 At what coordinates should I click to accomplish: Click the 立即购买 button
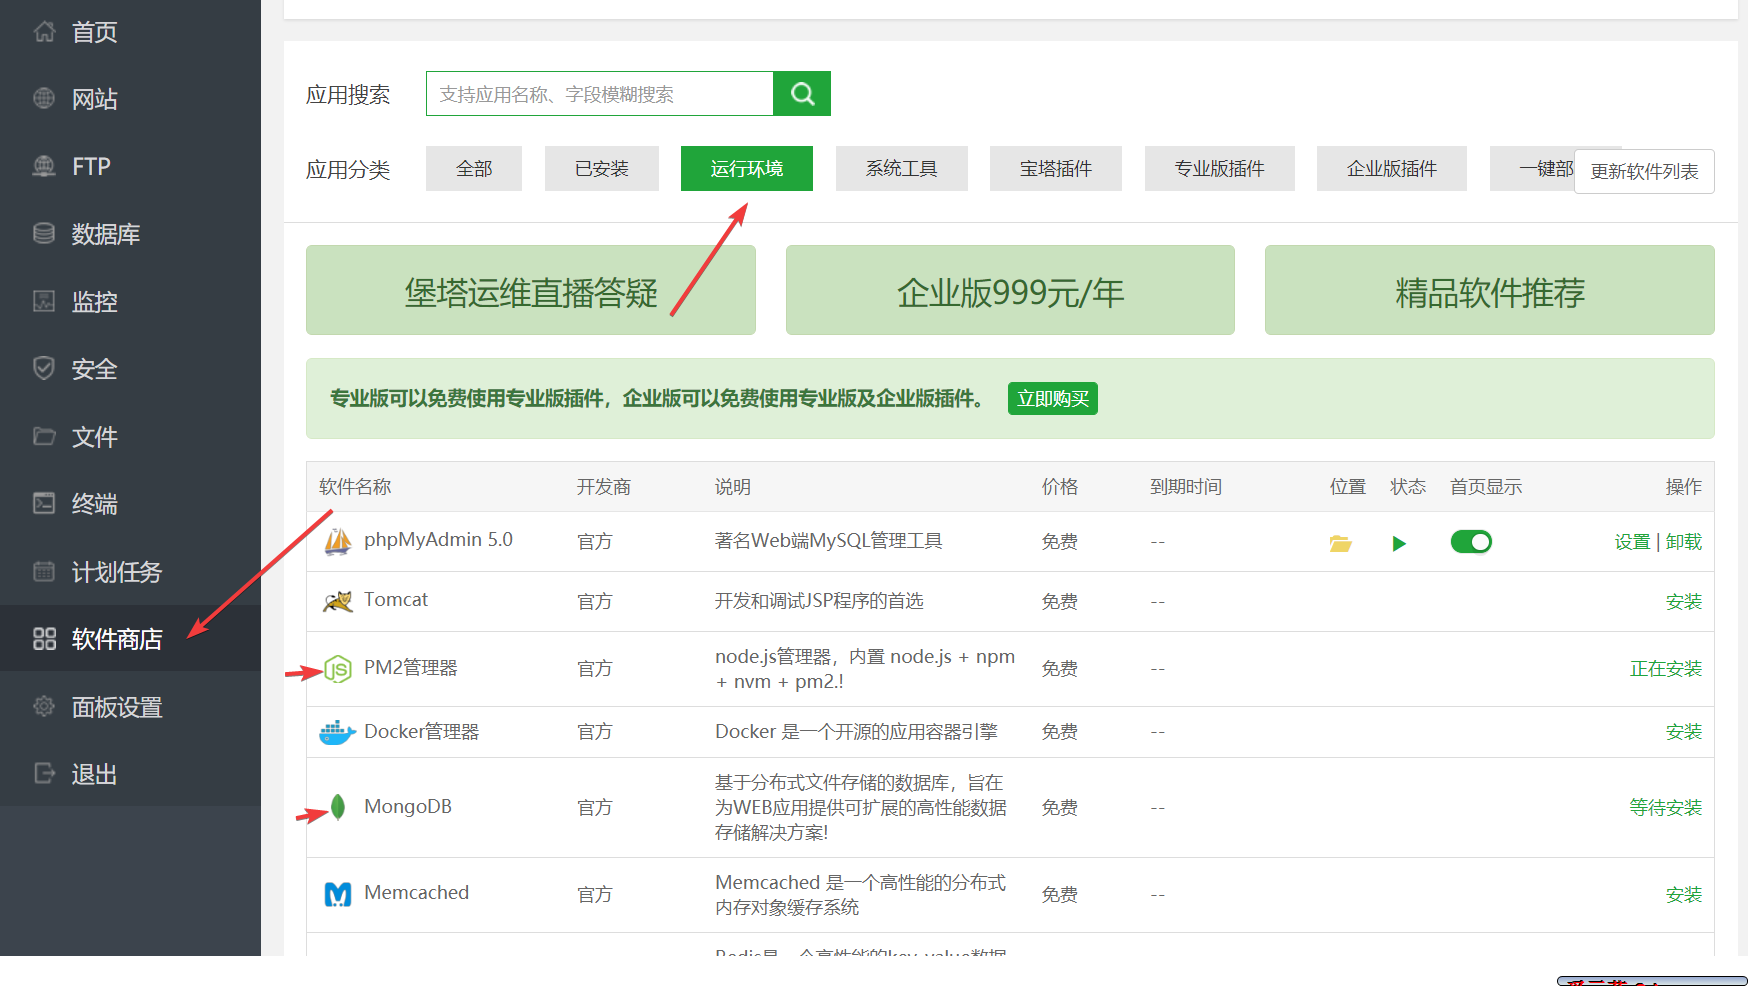click(x=1053, y=399)
